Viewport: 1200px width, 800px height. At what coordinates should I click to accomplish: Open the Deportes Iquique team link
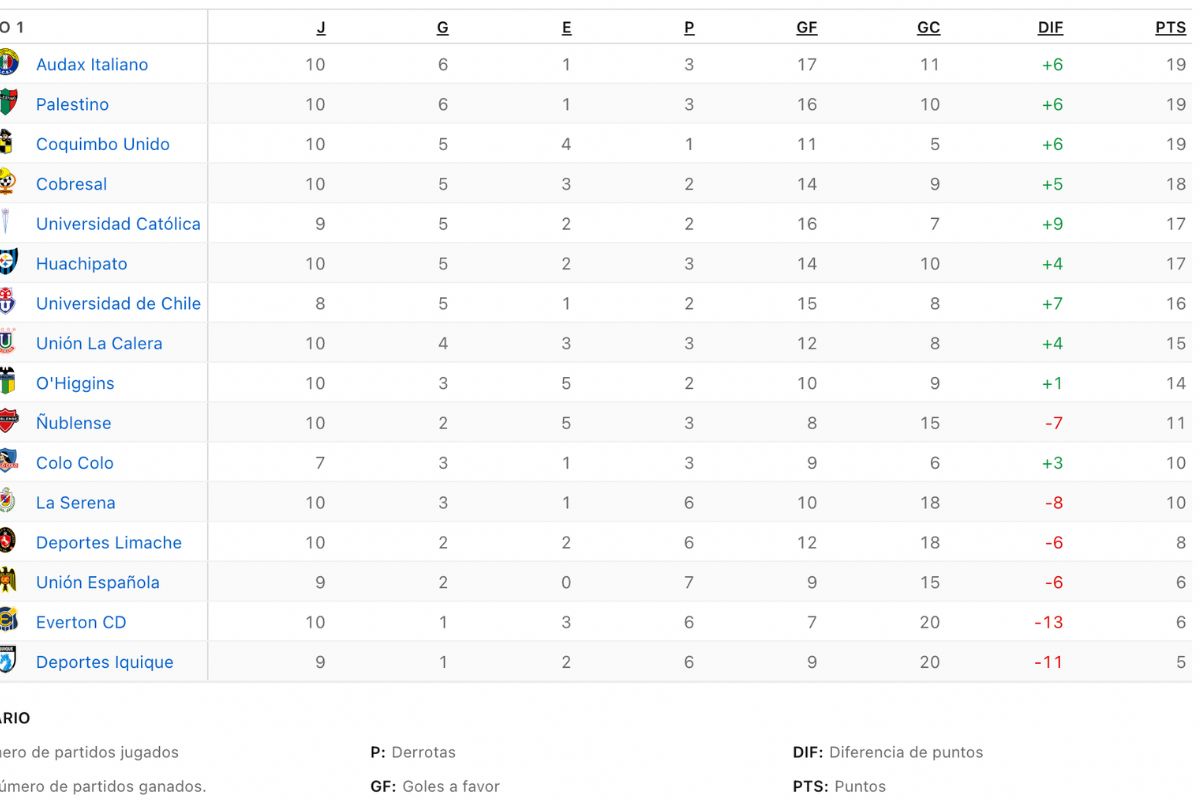point(105,662)
